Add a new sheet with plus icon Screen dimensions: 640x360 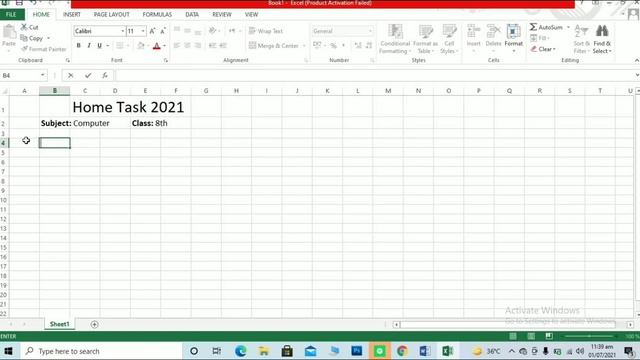pos(94,324)
